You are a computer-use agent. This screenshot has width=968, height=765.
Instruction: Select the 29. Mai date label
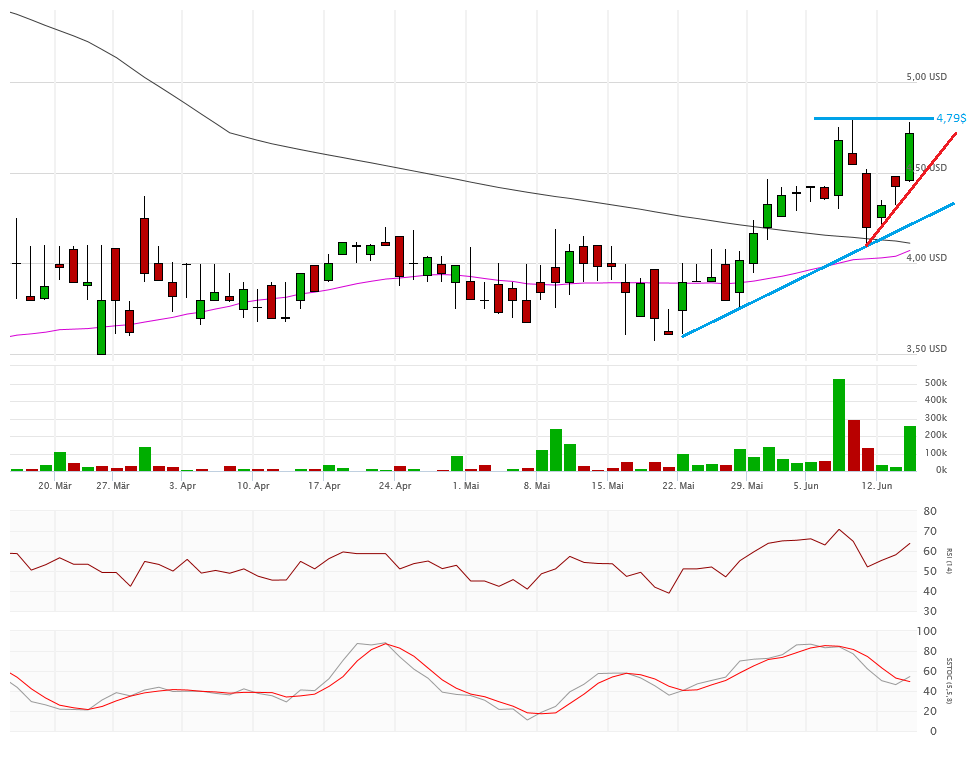point(747,486)
